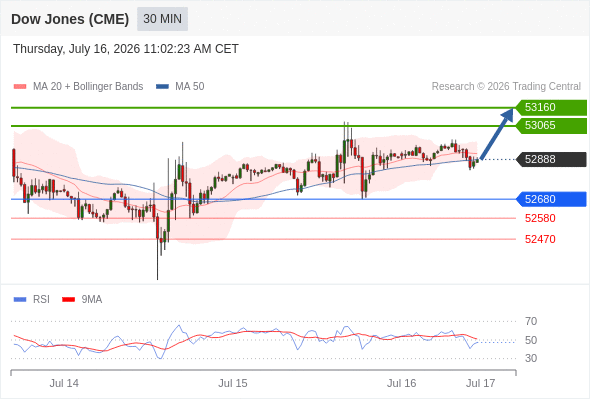Toggle the RSI legend label

pyautogui.click(x=41, y=300)
